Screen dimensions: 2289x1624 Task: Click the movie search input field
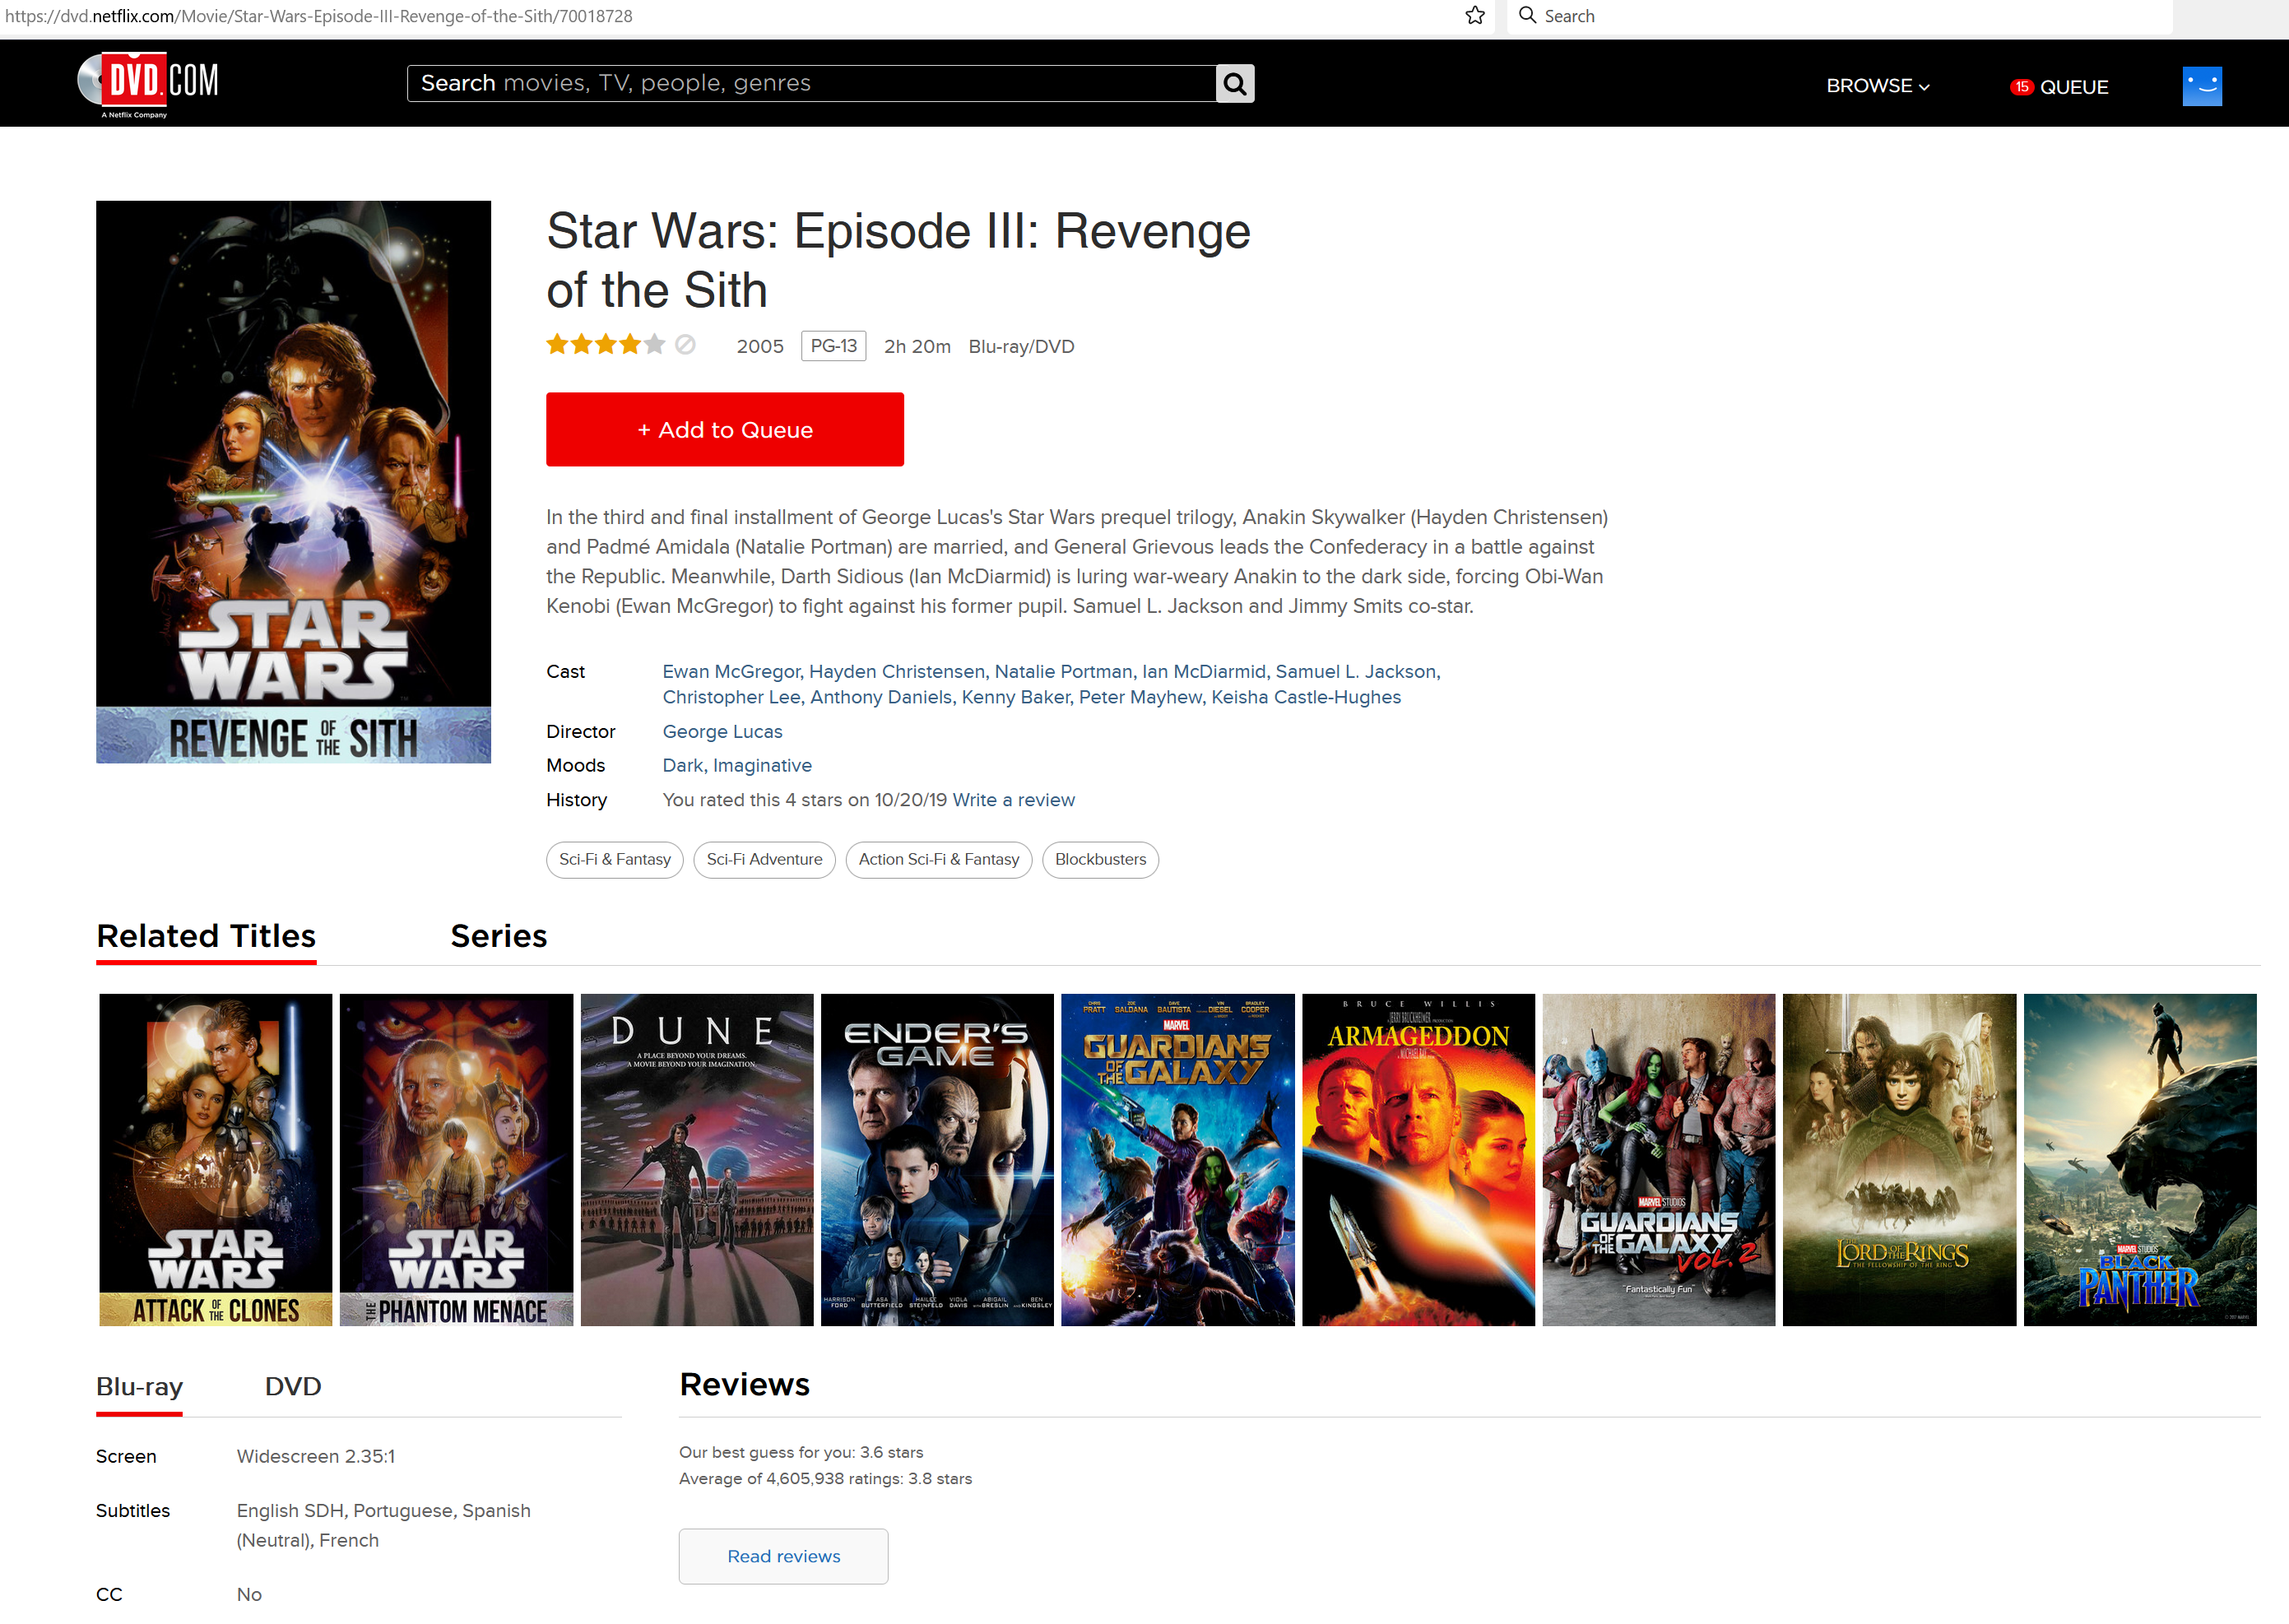[x=811, y=84]
